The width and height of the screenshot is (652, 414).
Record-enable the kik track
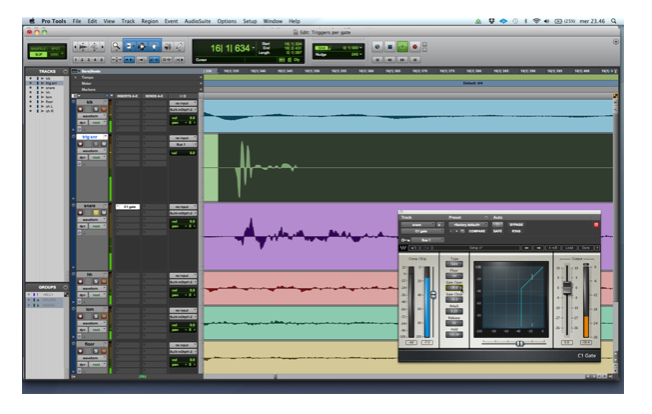[80, 109]
